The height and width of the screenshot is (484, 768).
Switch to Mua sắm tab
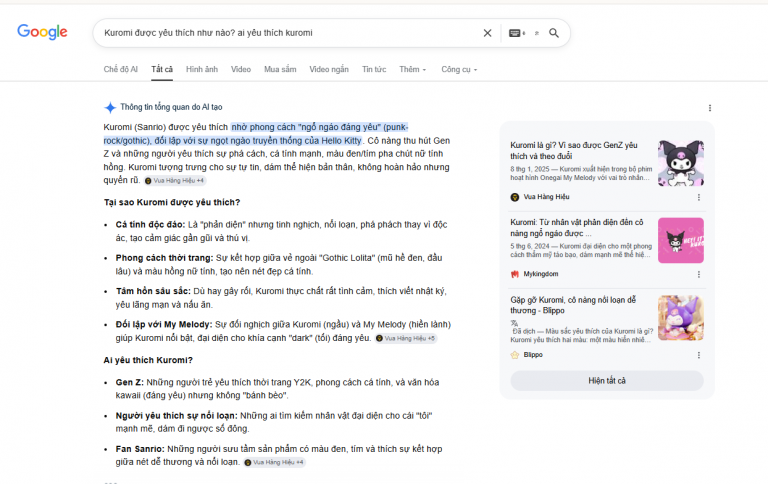pos(280,69)
